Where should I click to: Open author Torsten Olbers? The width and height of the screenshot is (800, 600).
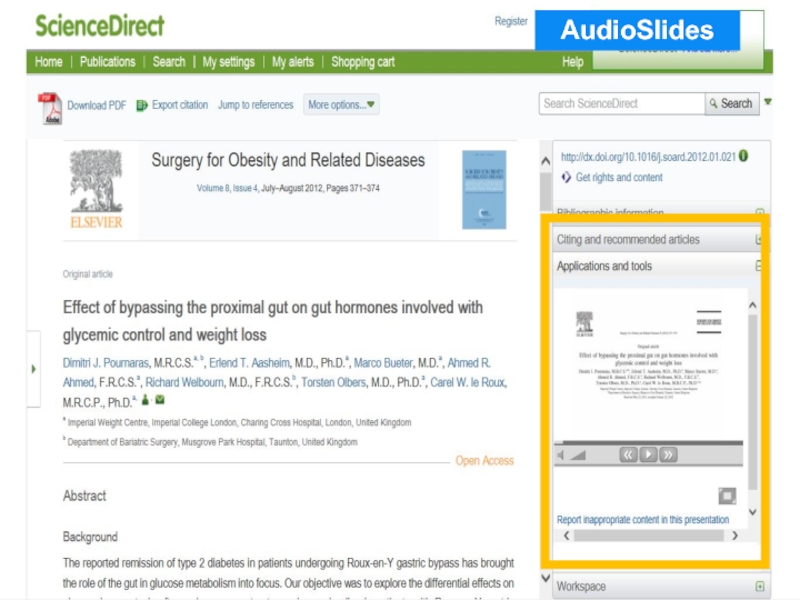click(333, 382)
